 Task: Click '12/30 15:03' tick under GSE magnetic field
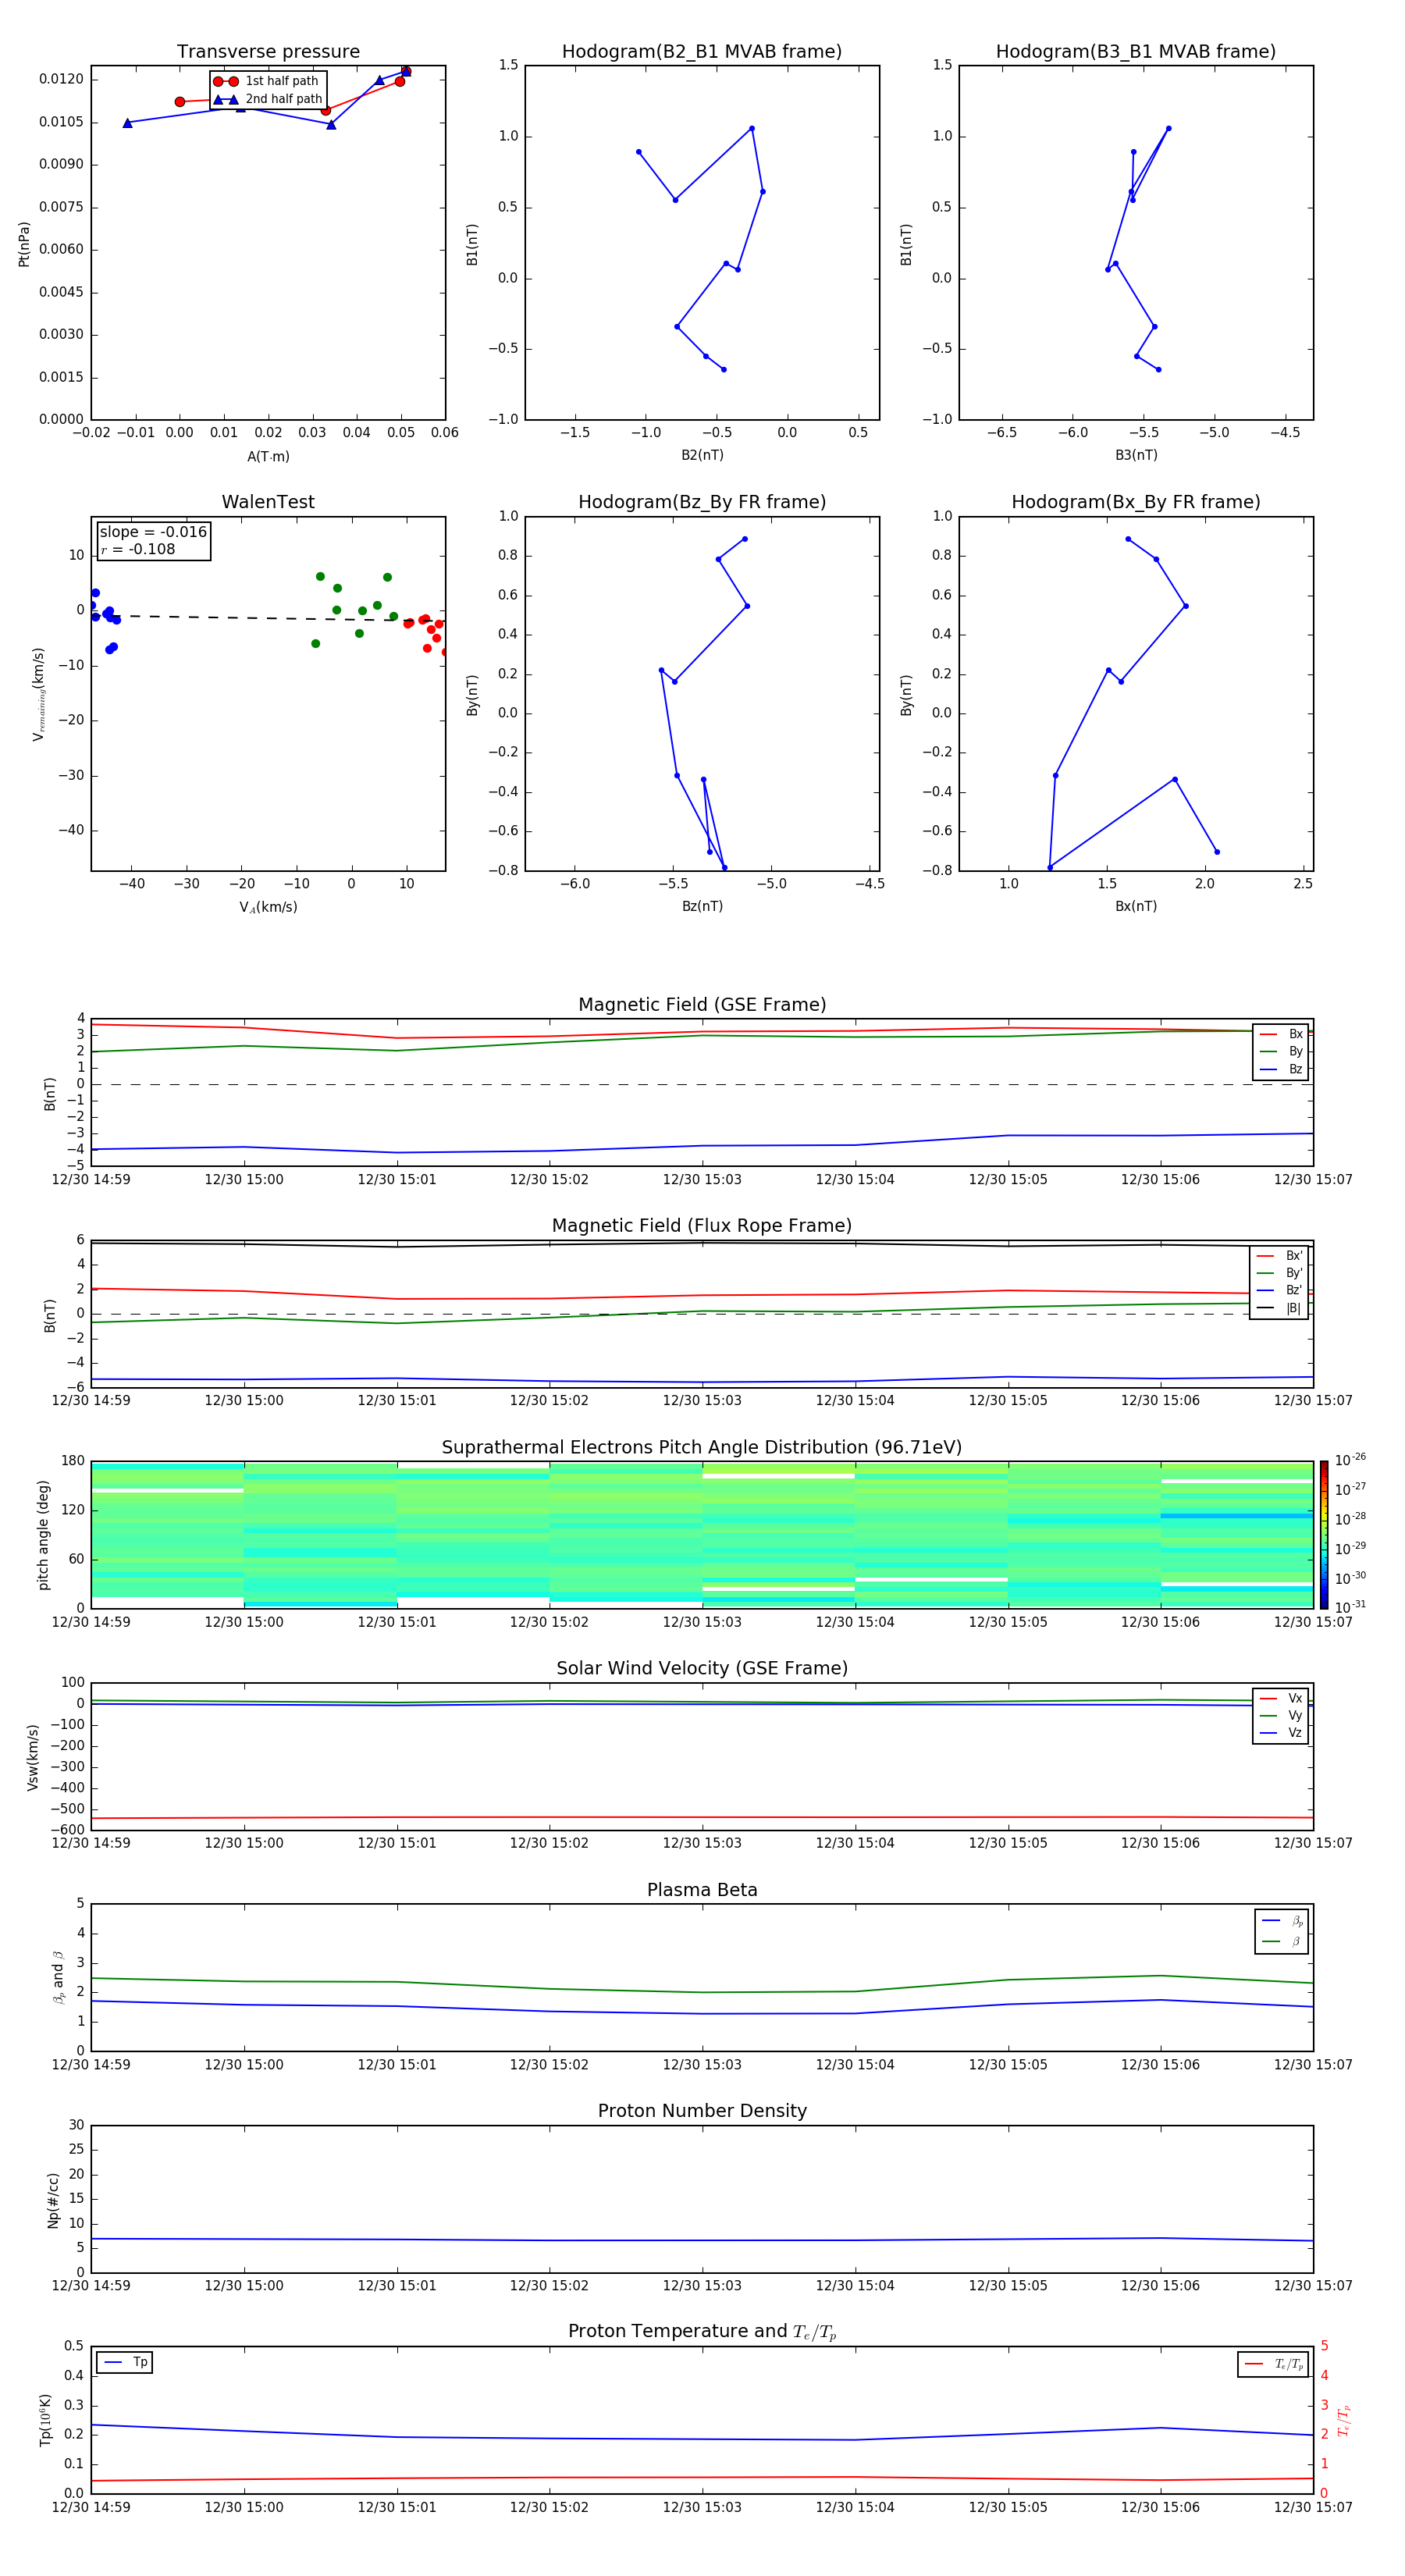coord(702,1179)
